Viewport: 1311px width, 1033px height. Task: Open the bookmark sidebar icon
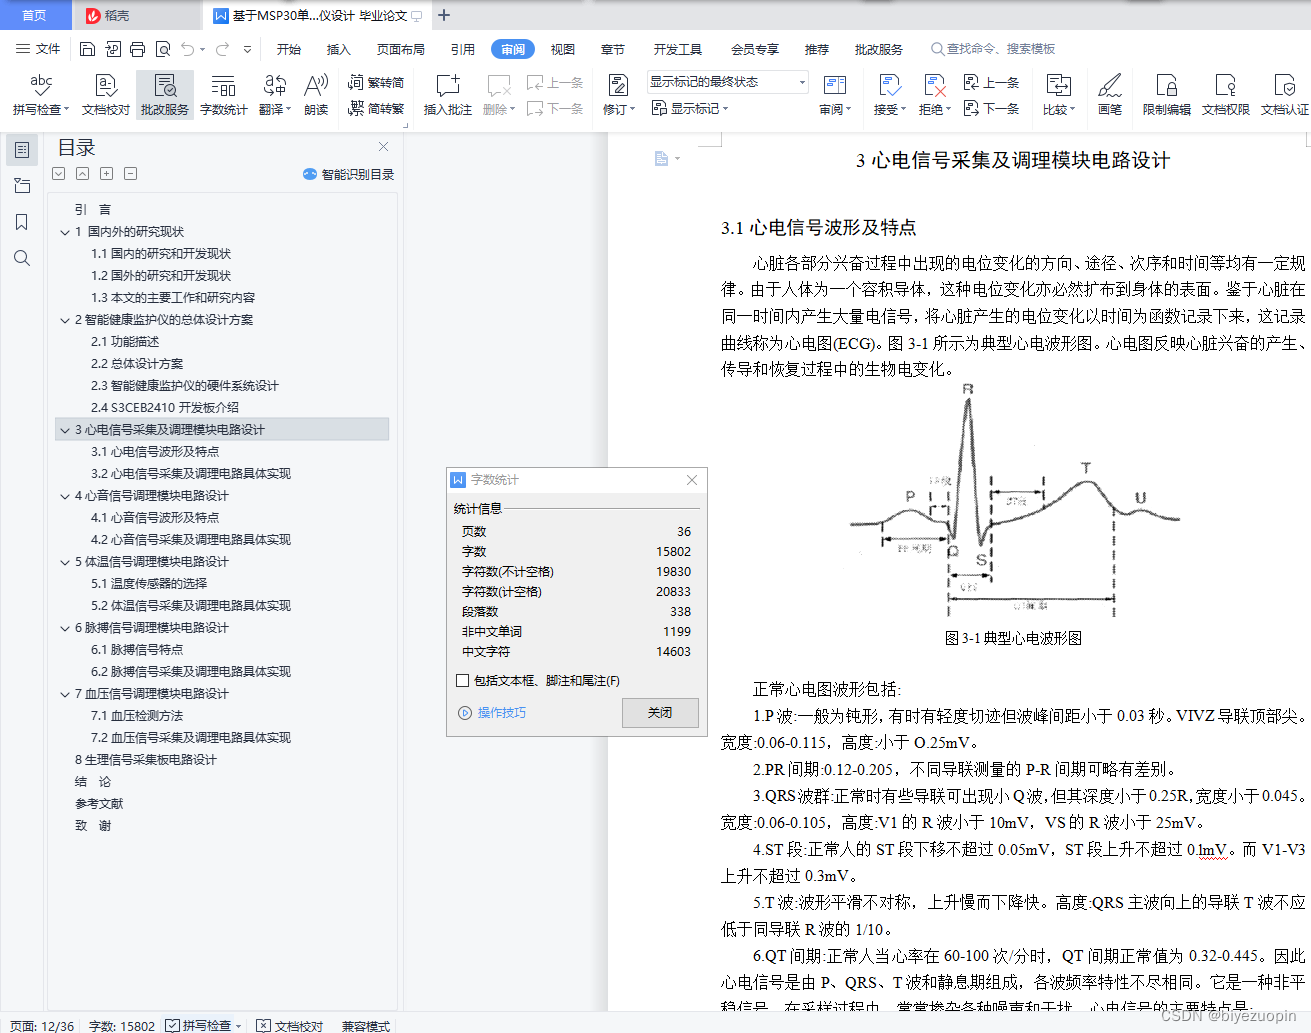[x=22, y=222]
